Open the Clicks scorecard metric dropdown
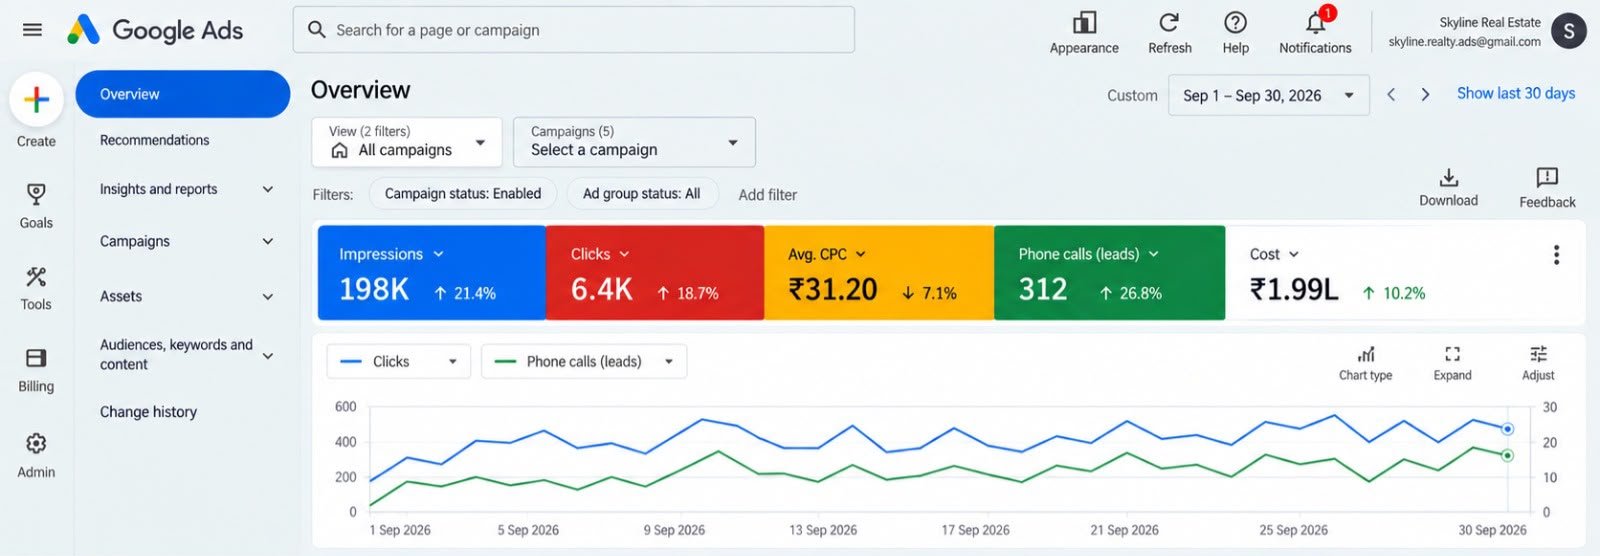Image resolution: width=1600 pixels, height=556 pixels. pos(624,254)
